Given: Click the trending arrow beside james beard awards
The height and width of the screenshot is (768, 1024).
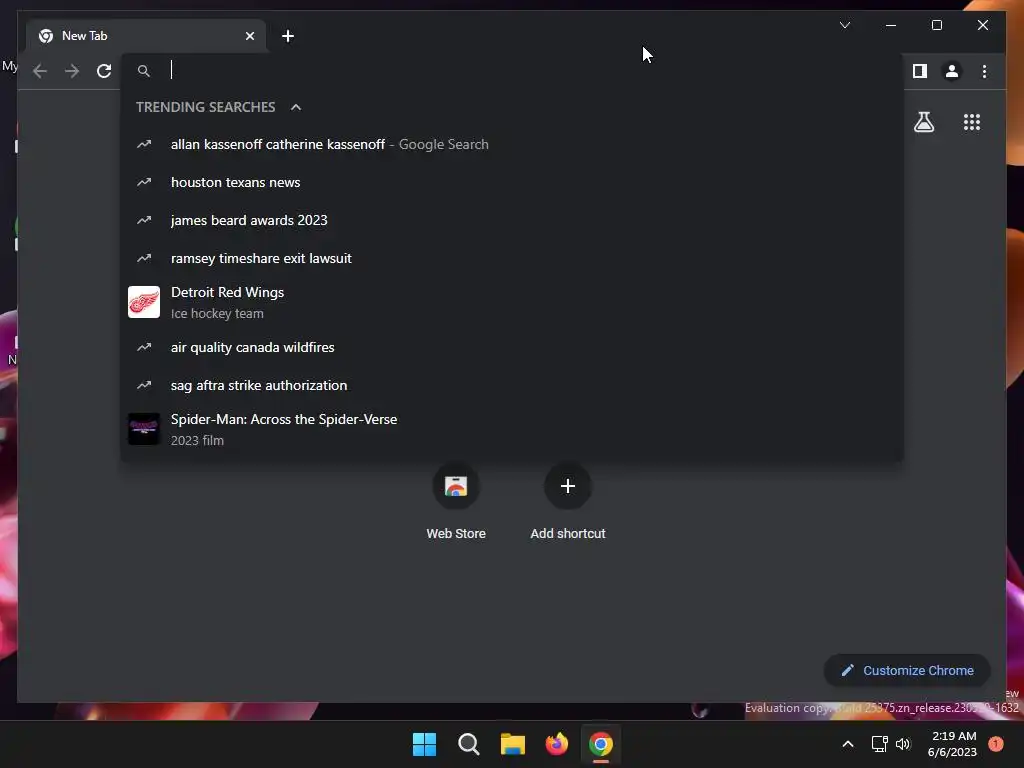Looking at the screenshot, I should click(x=144, y=220).
